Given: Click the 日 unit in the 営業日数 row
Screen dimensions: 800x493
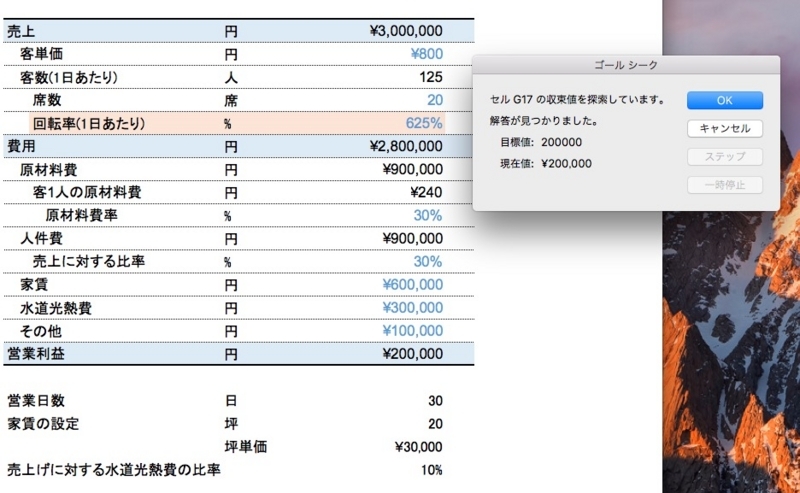Looking at the screenshot, I should pyautogui.click(x=231, y=401).
